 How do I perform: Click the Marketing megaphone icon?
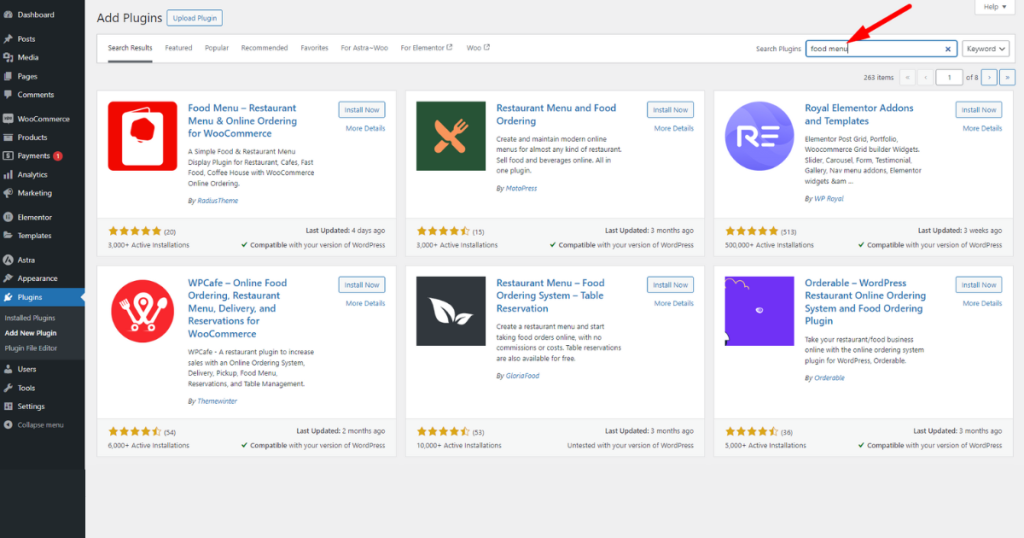8,193
